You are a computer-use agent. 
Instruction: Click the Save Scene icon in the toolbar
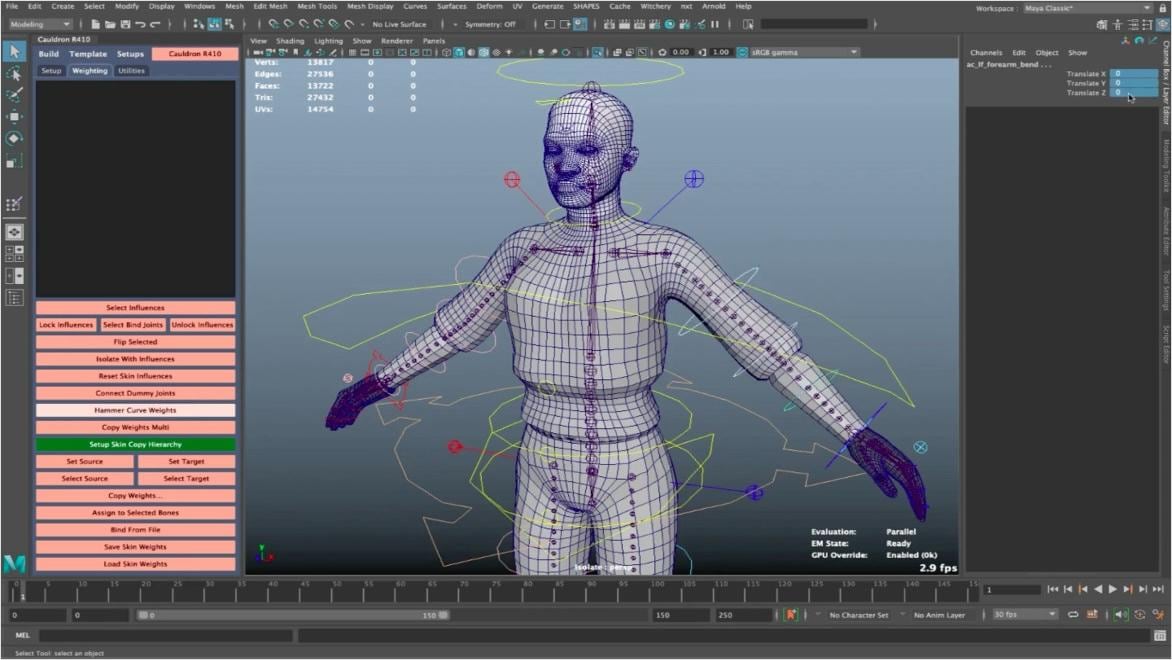[125, 24]
